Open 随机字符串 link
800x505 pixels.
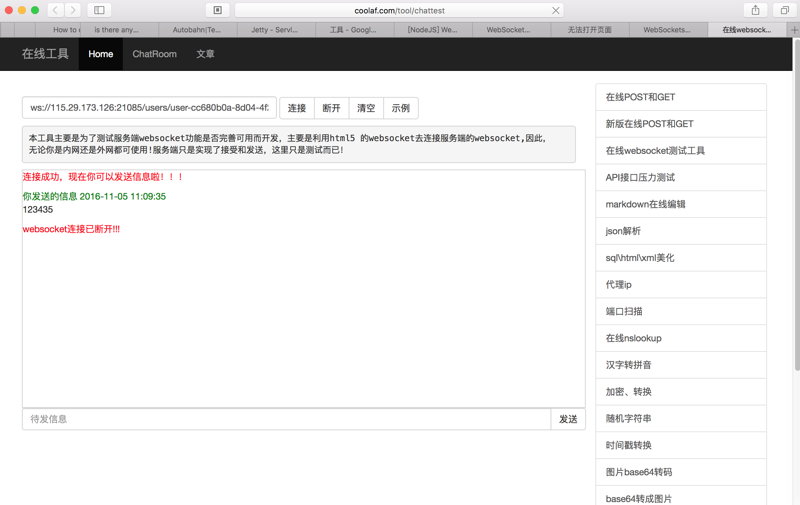tap(681, 418)
